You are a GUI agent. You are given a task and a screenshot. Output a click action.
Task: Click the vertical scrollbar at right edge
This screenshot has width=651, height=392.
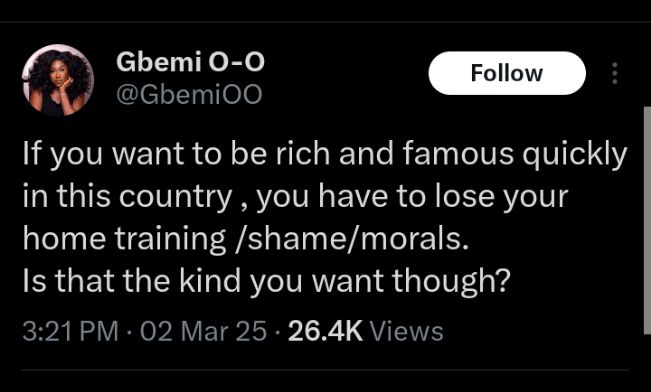647,220
